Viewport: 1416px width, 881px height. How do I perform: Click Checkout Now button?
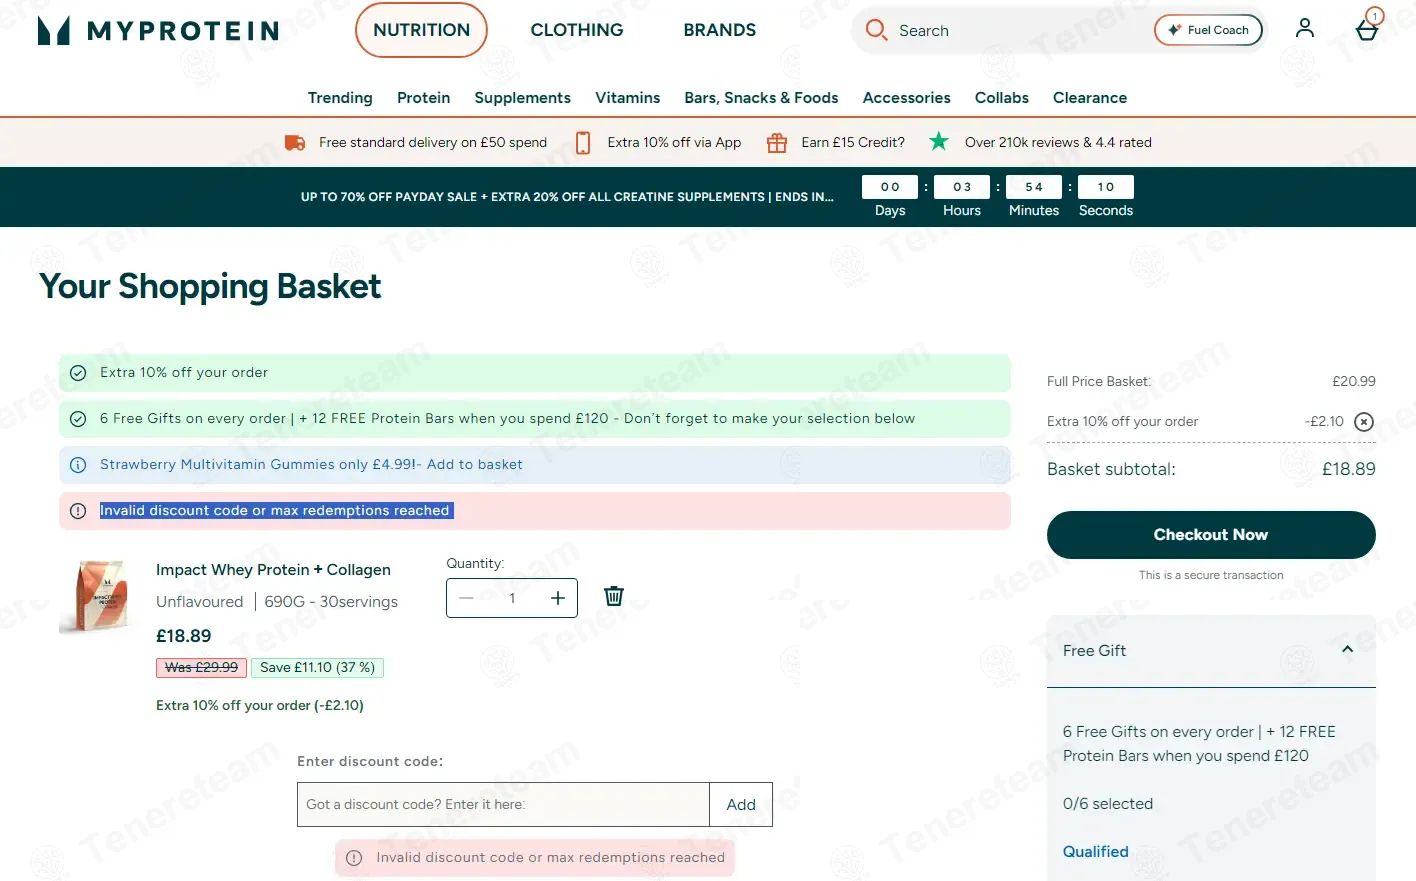tap(1211, 535)
